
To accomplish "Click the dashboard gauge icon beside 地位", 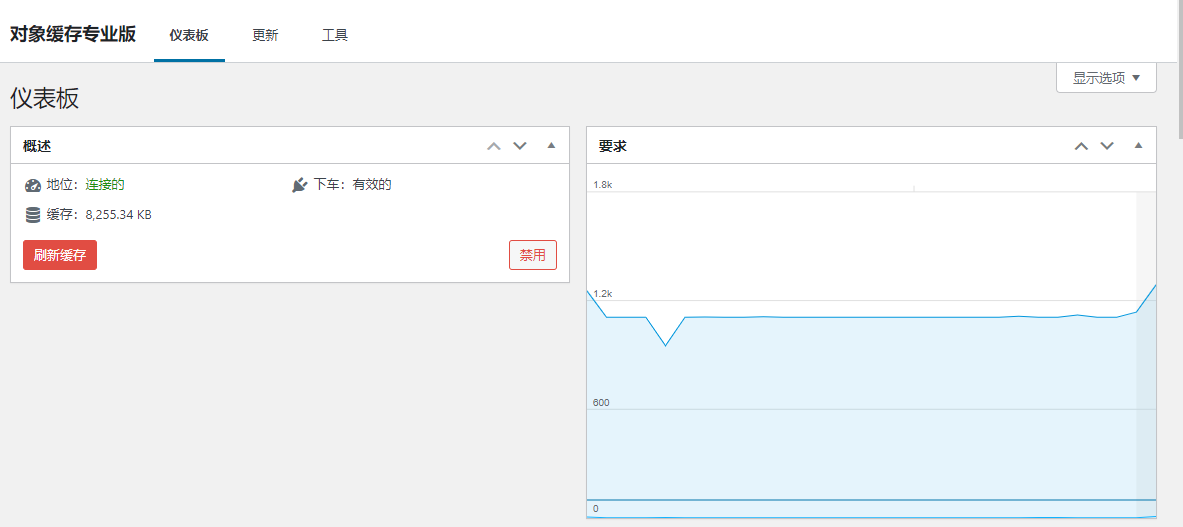I will coord(33,185).
